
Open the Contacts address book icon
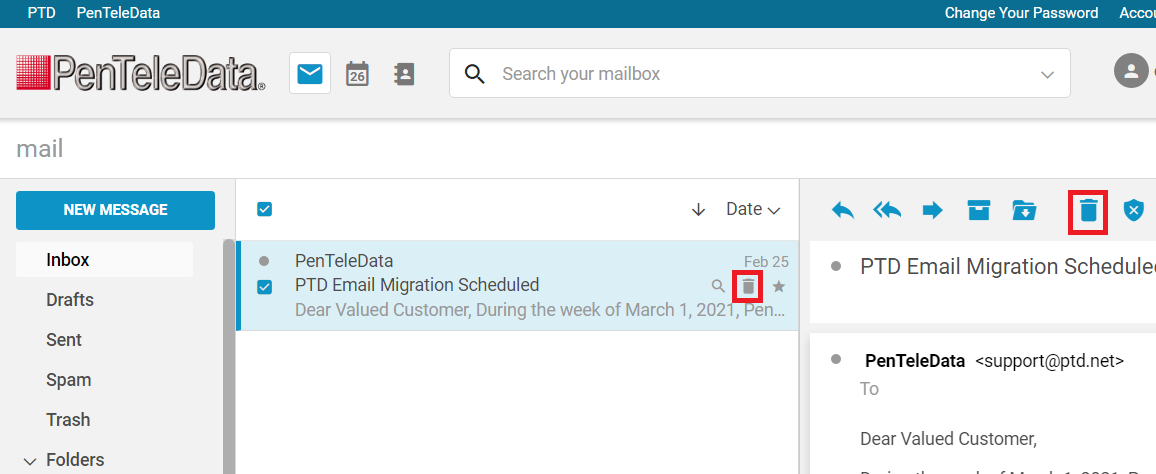click(403, 73)
